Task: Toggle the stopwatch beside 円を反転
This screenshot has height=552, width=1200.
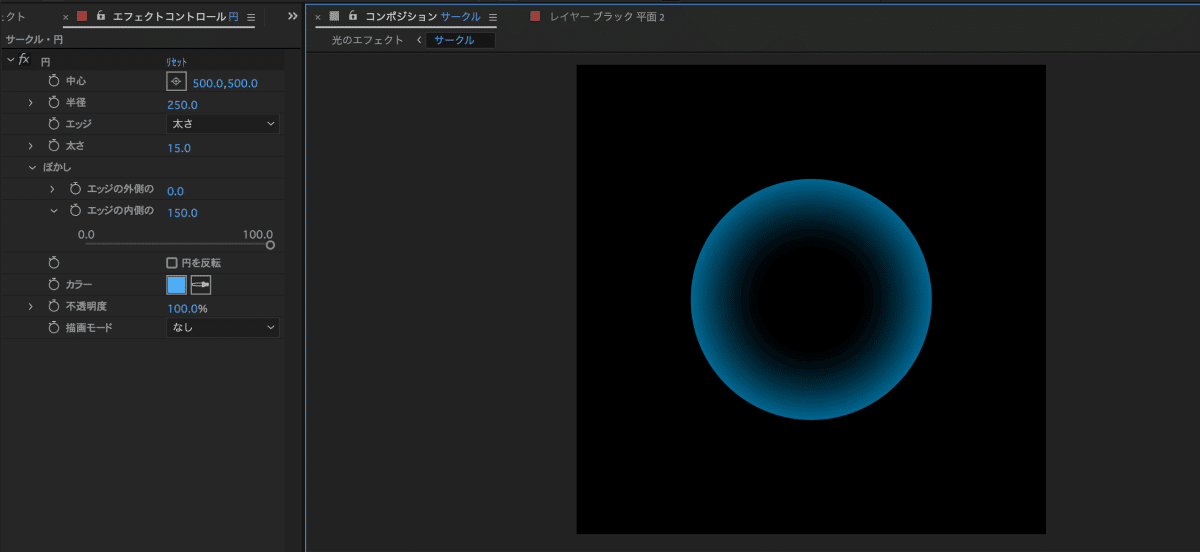Action: click(x=54, y=262)
